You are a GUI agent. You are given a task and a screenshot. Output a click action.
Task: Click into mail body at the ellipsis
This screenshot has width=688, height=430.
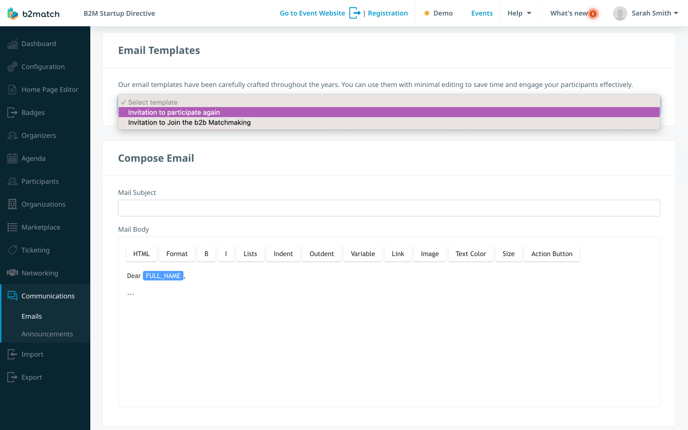point(131,294)
